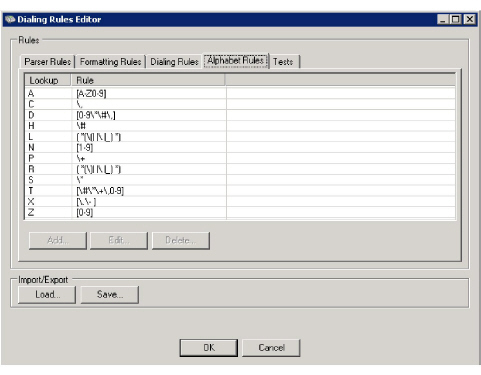This screenshot has width=481, height=375.
Task: Switch to the Parser Rules tab
Action: [47, 62]
